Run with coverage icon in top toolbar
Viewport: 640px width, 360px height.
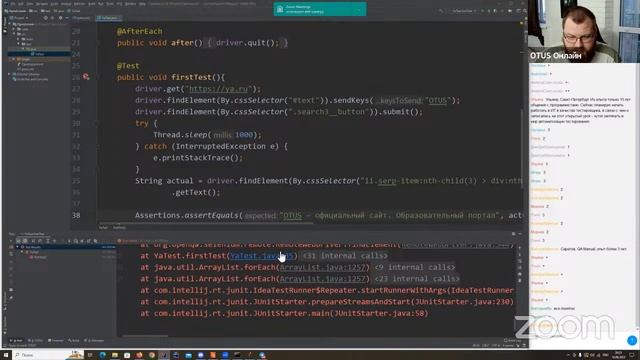coord(495,11)
